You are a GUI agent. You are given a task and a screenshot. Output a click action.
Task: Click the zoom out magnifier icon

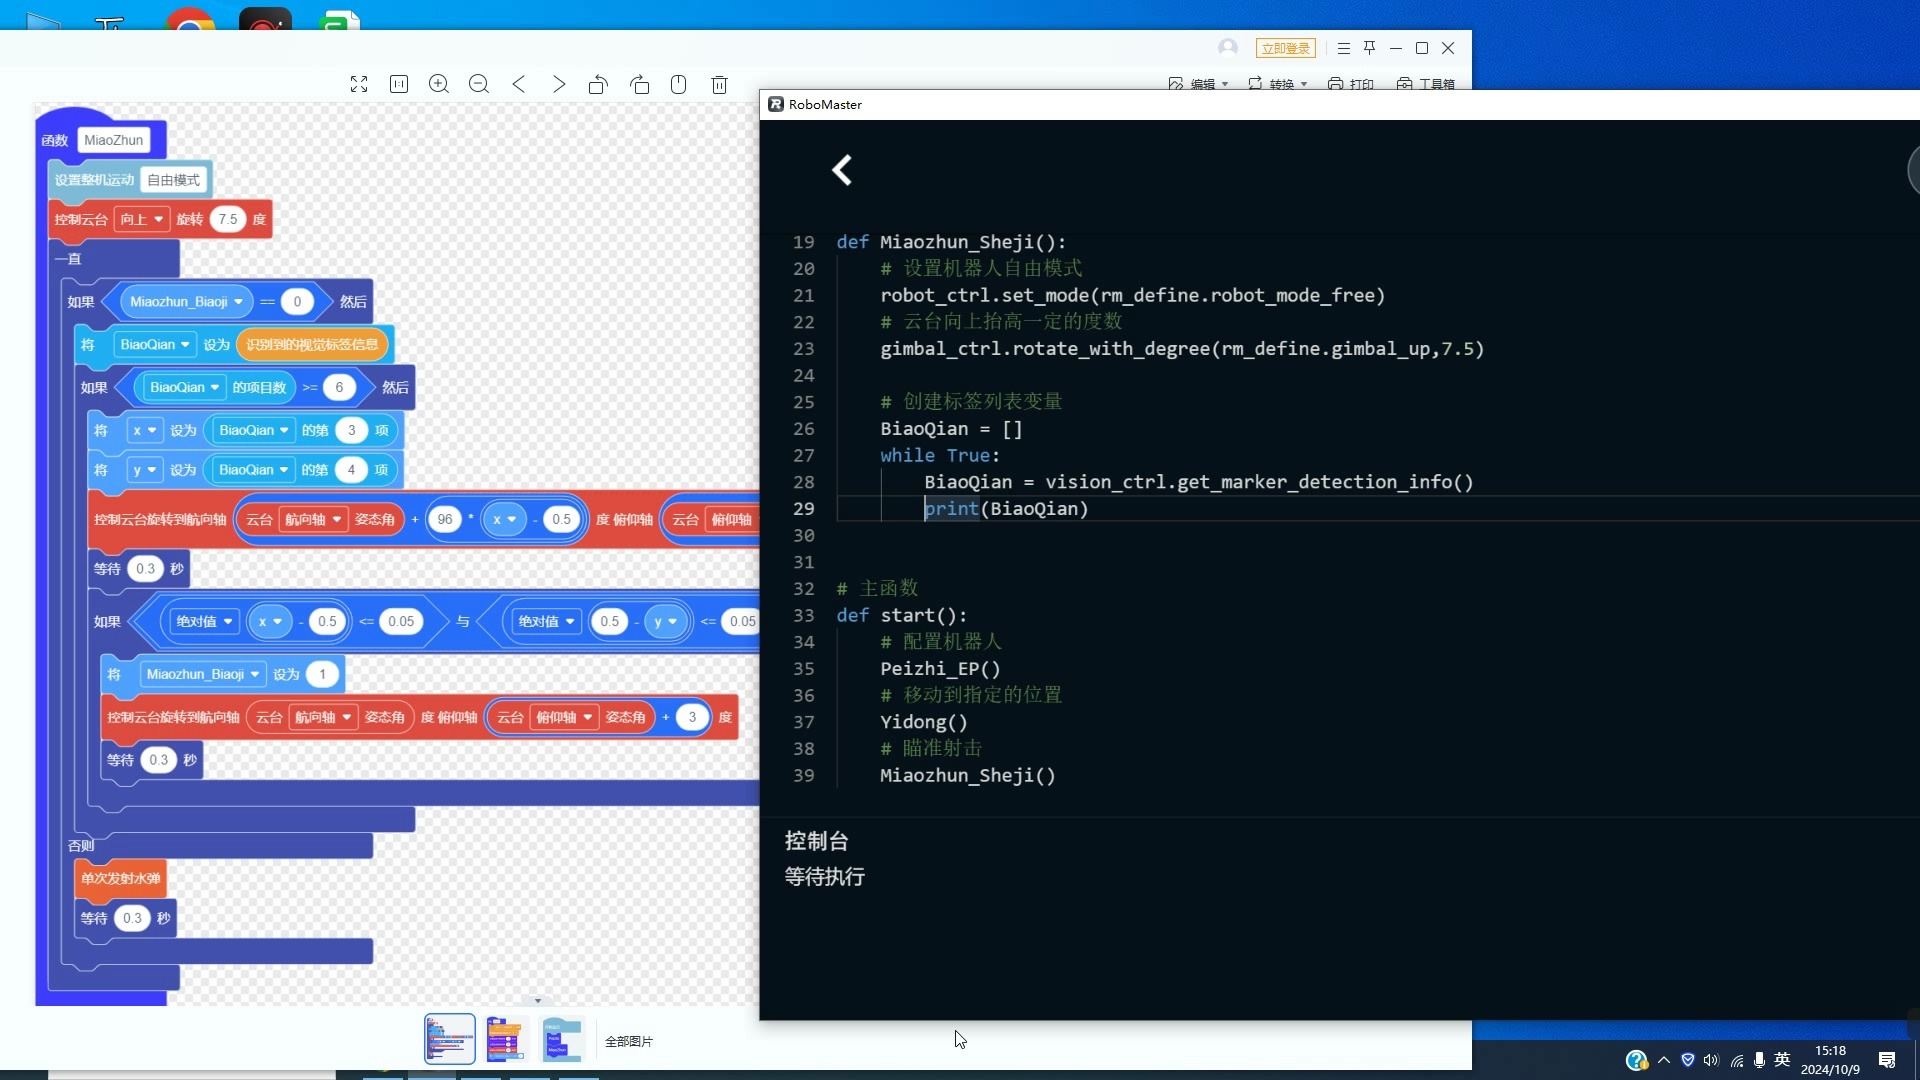click(479, 84)
